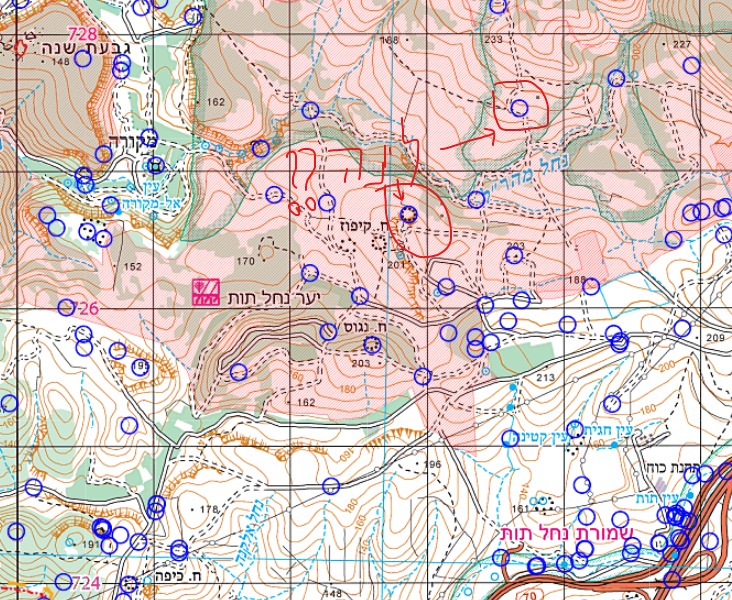Click the blue square-in-circle marker below מקורה
732x600 pixels.
pyautogui.click(x=155, y=165)
